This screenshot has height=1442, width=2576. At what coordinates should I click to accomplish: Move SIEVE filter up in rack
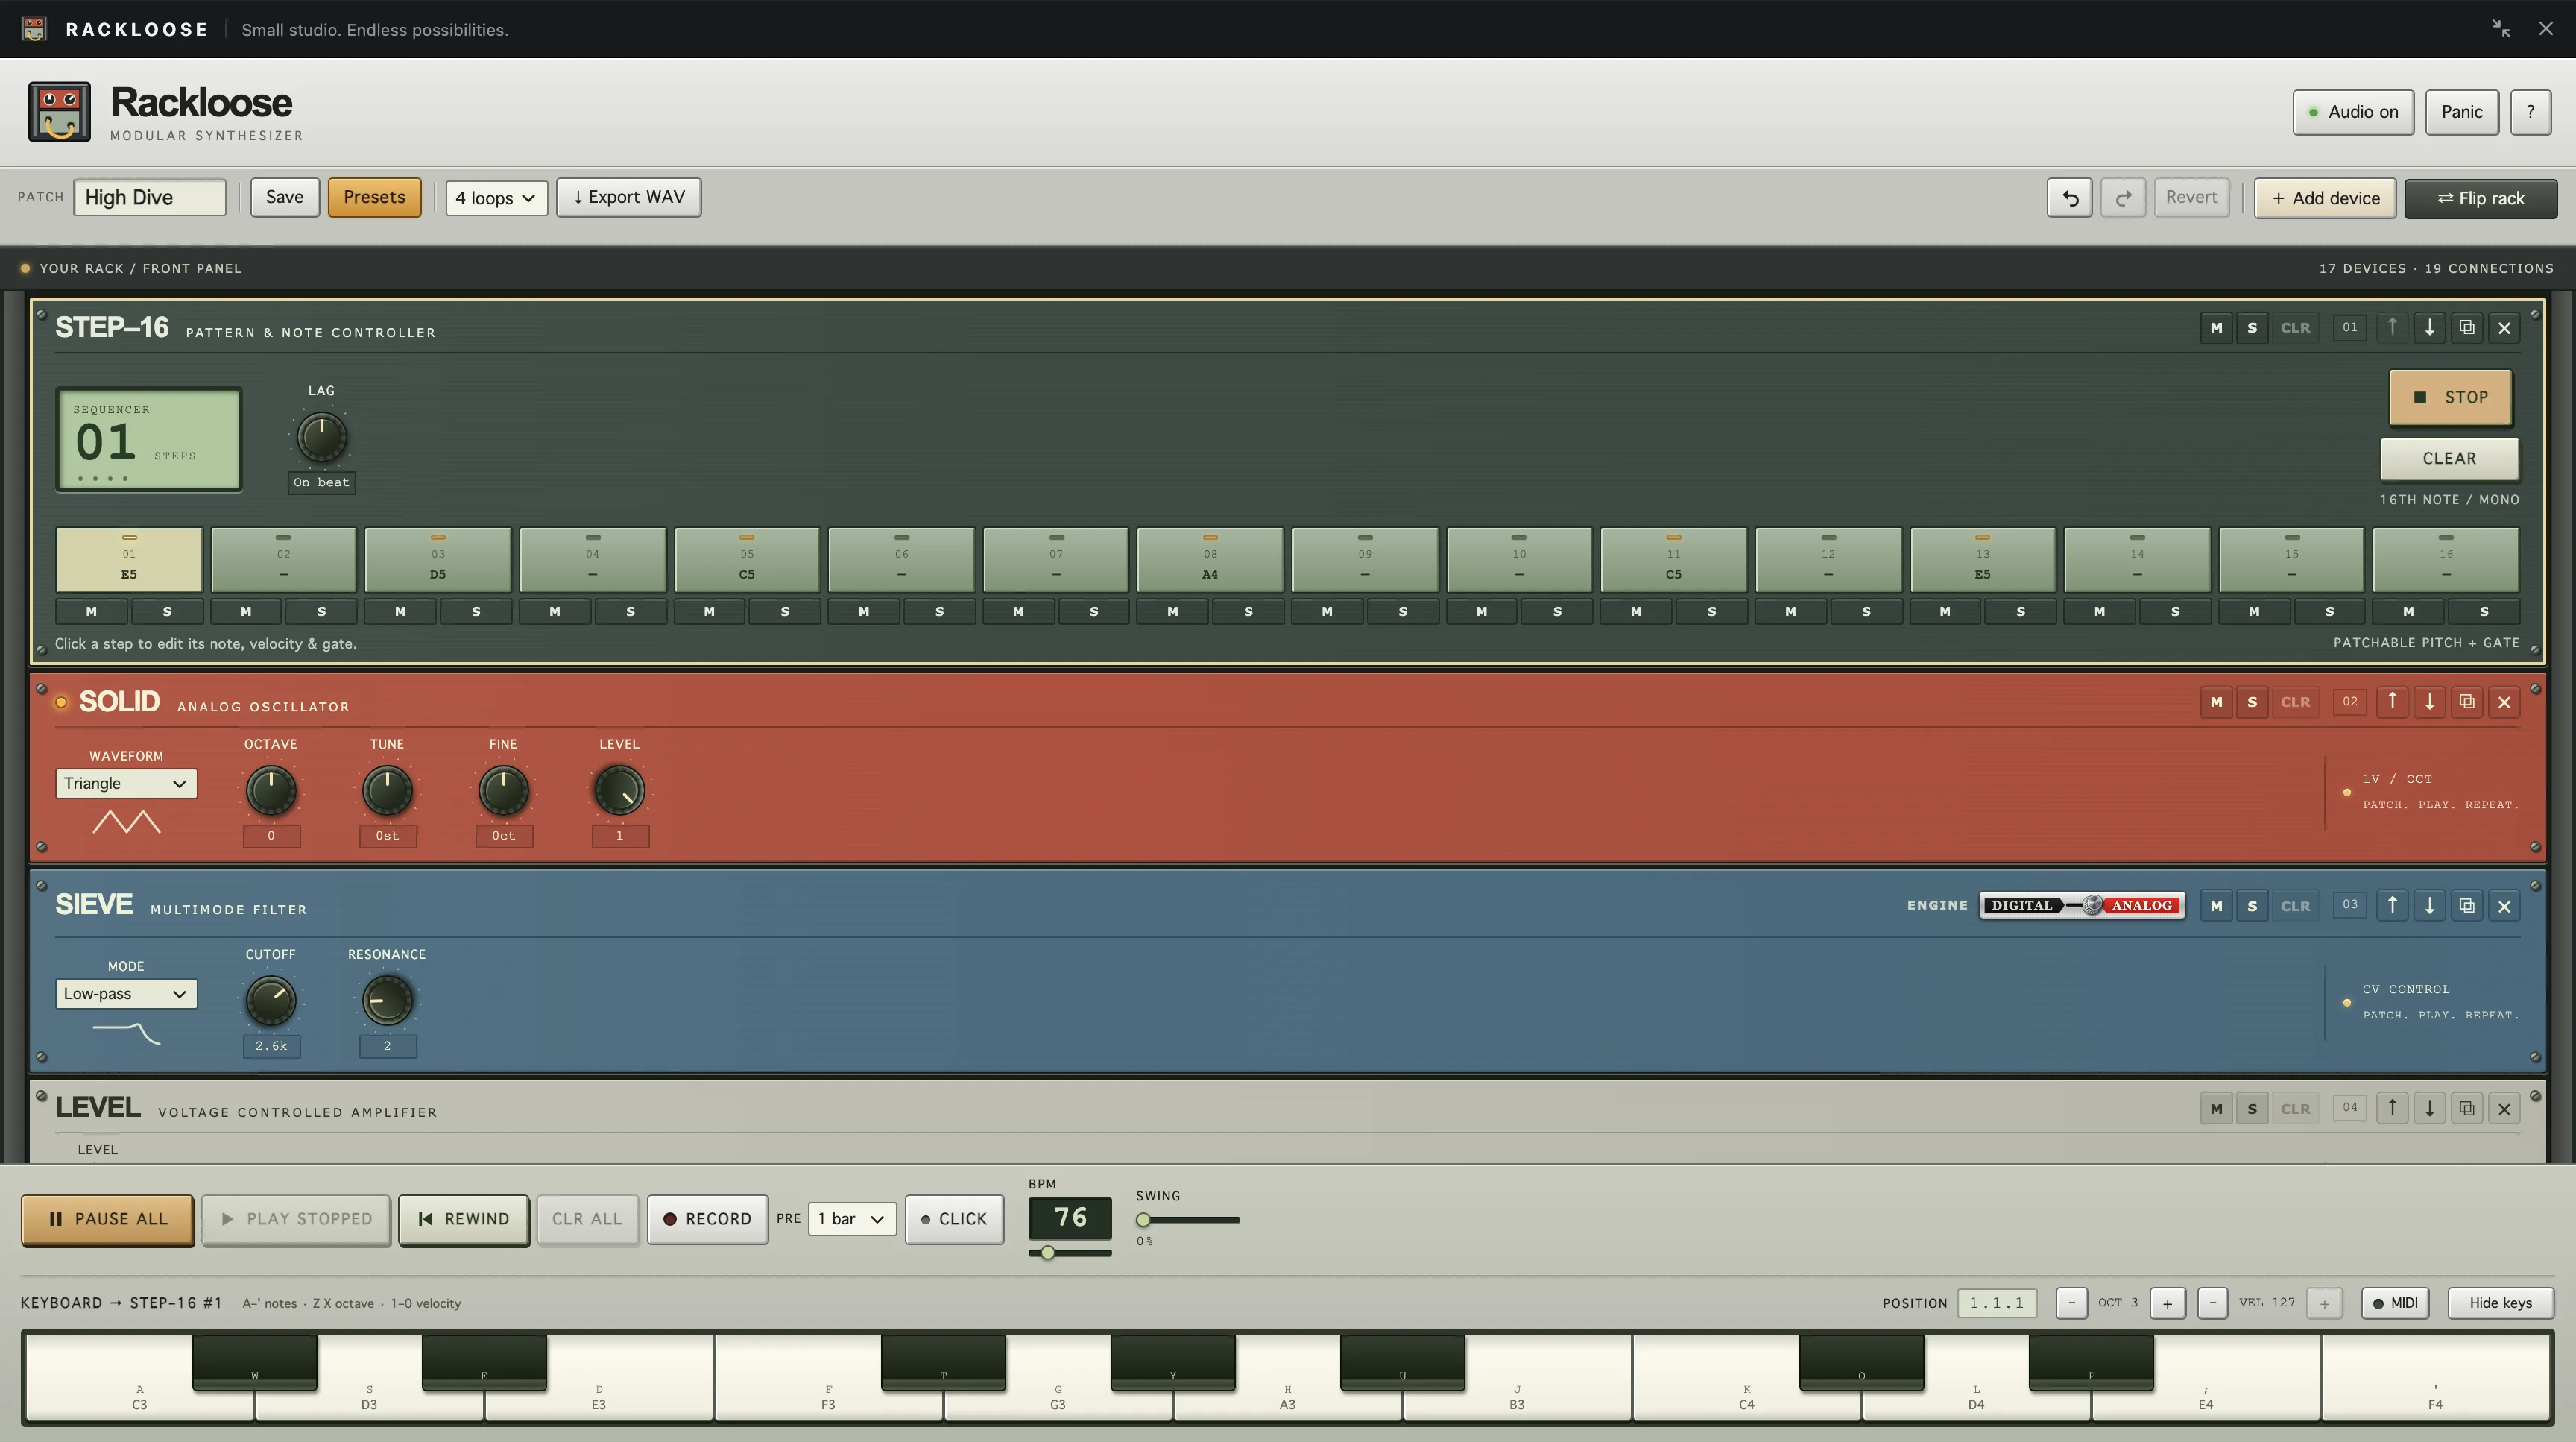[2392, 906]
